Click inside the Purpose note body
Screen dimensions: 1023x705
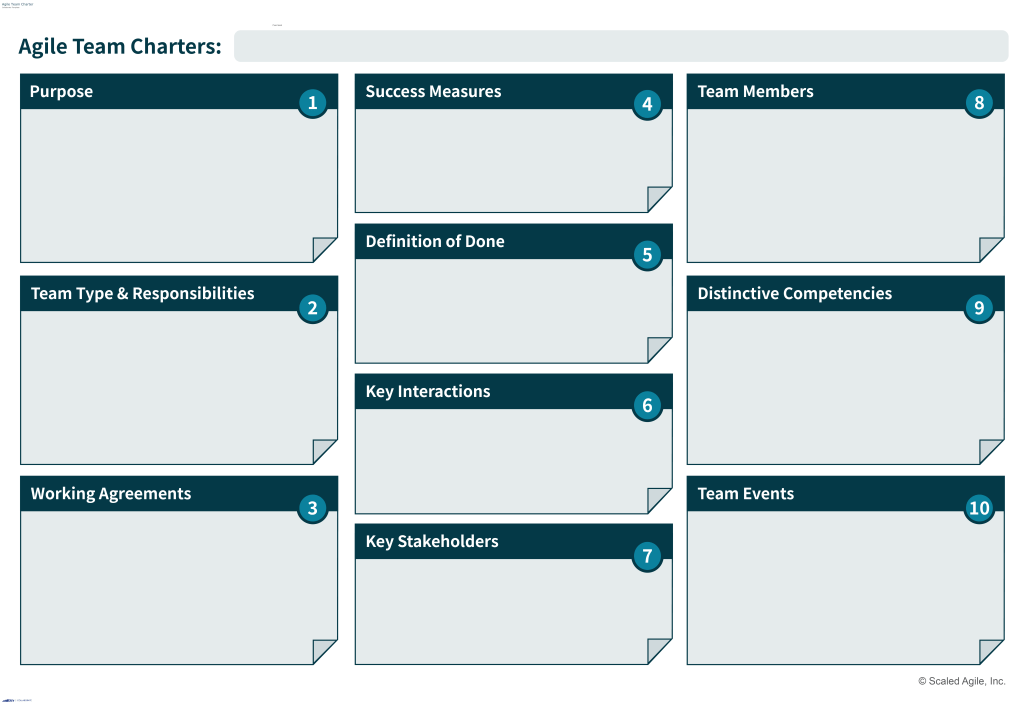[170, 180]
